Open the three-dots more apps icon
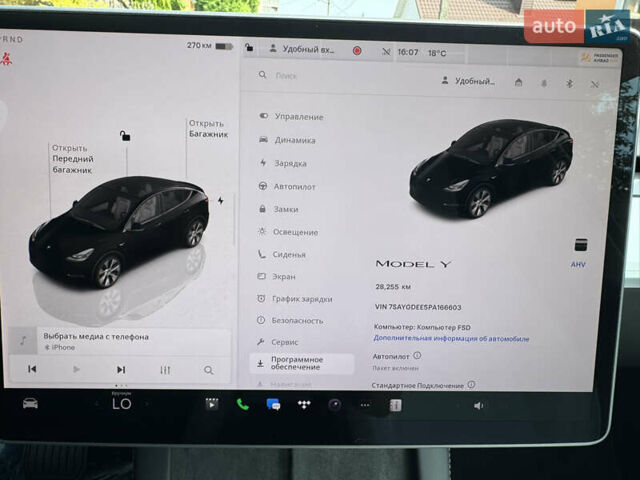 (x=365, y=405)
